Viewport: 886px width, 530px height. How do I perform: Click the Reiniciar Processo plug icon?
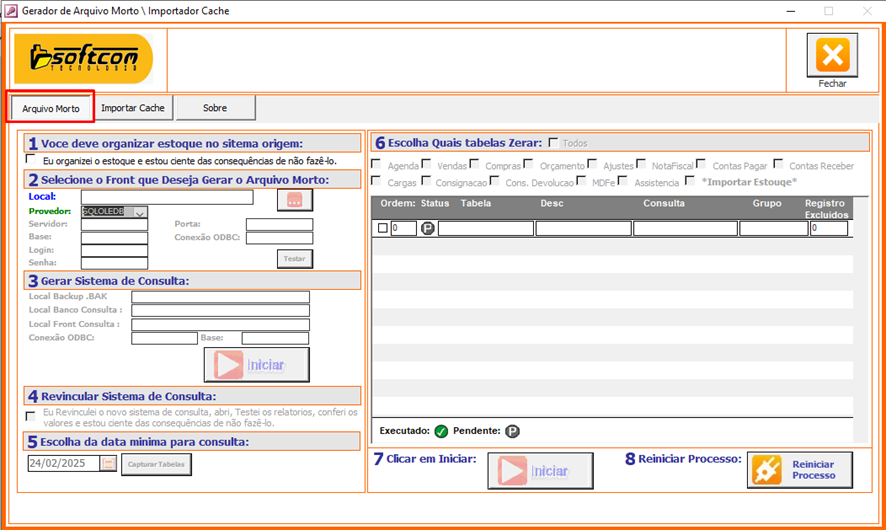[x=767, y=470]
